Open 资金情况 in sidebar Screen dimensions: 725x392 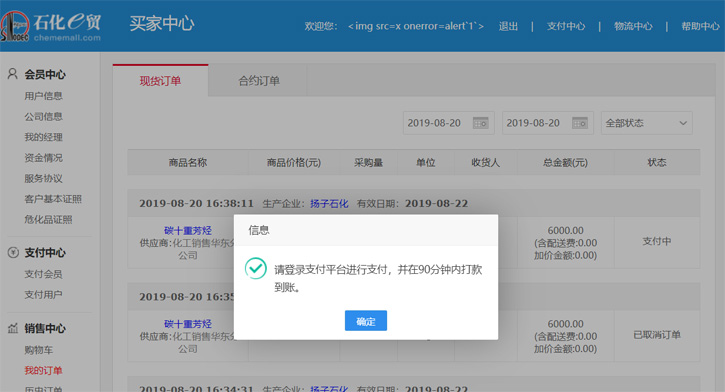43,158
